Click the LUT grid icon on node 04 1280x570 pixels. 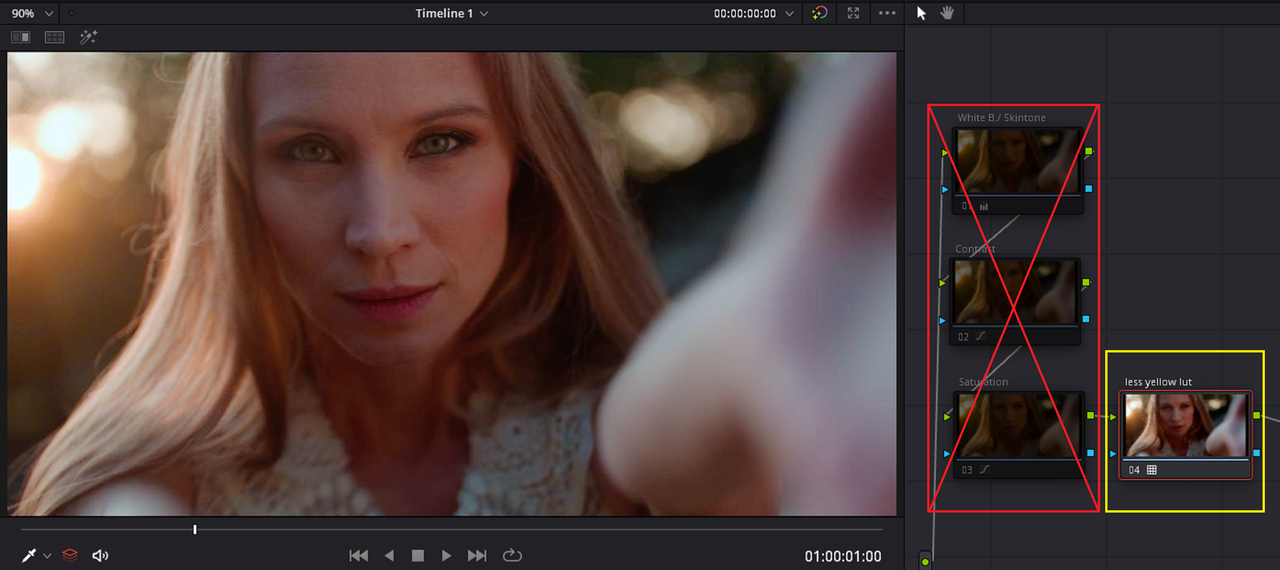click(1151, 470)
